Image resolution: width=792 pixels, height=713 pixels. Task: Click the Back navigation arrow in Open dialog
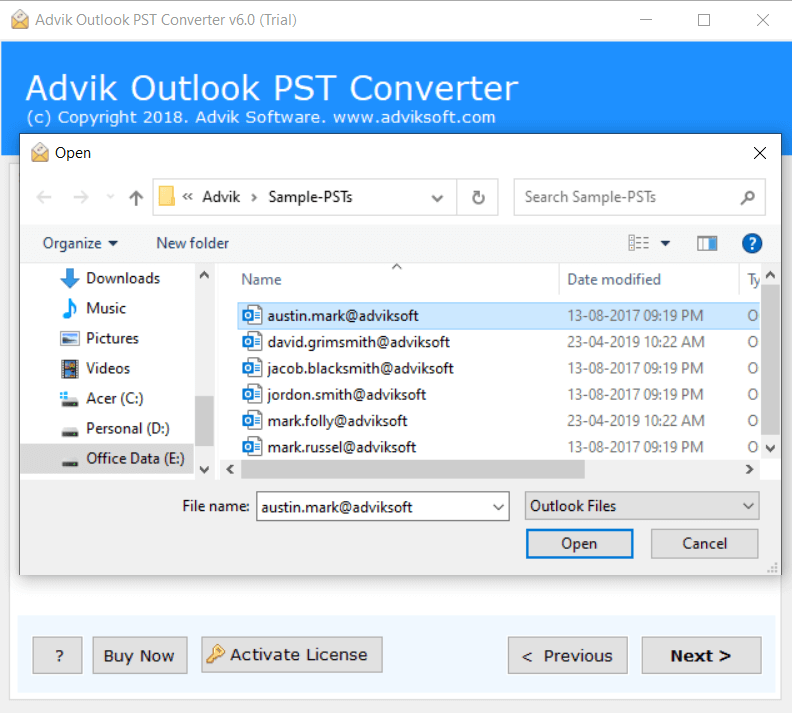tap(44, 197)
